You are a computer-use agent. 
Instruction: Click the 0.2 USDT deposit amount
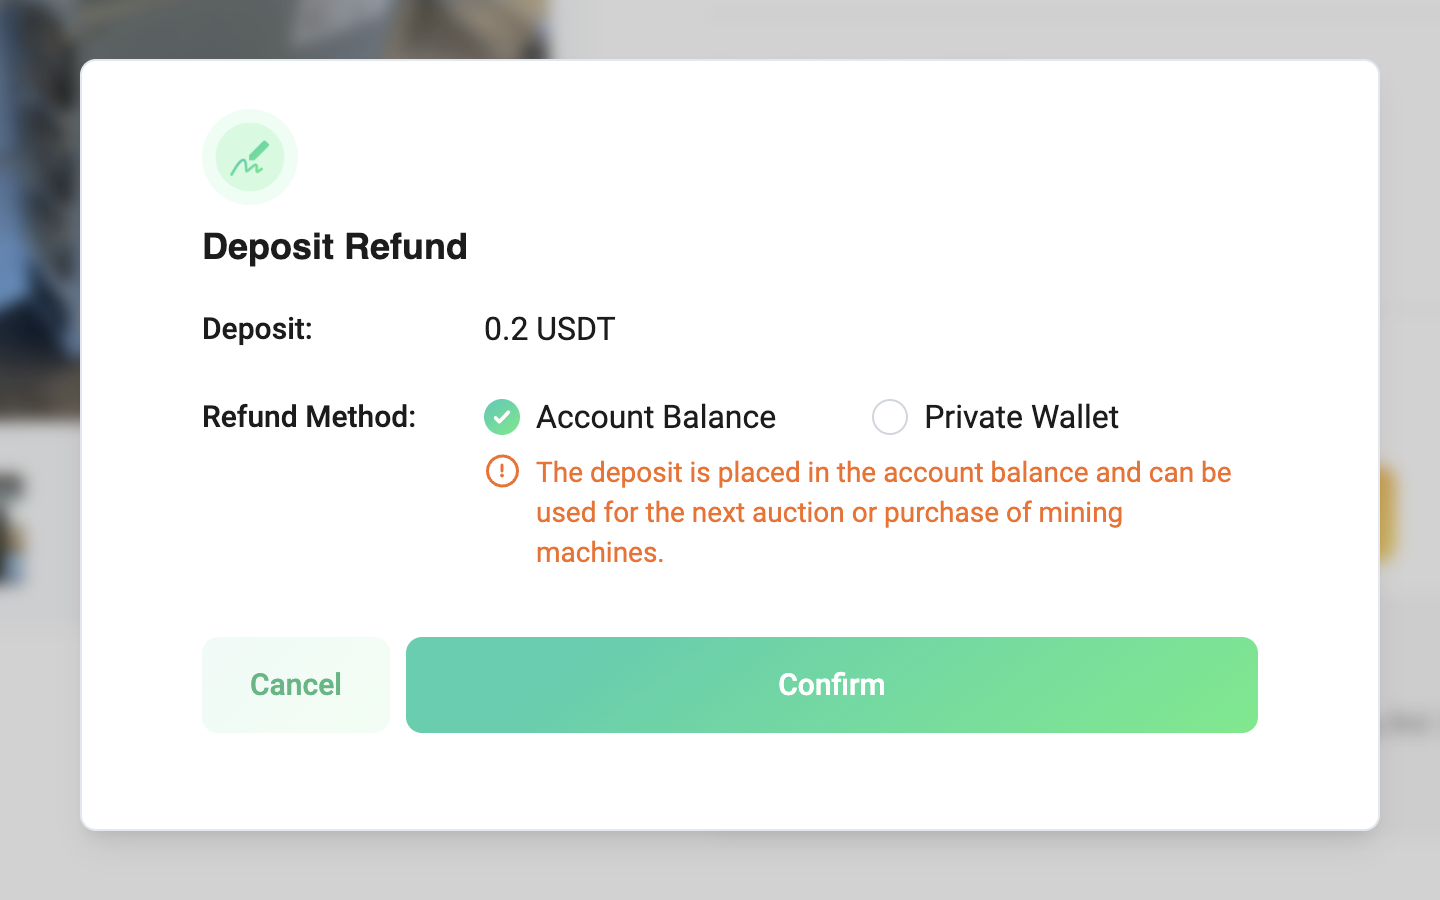tap(549, 329)
